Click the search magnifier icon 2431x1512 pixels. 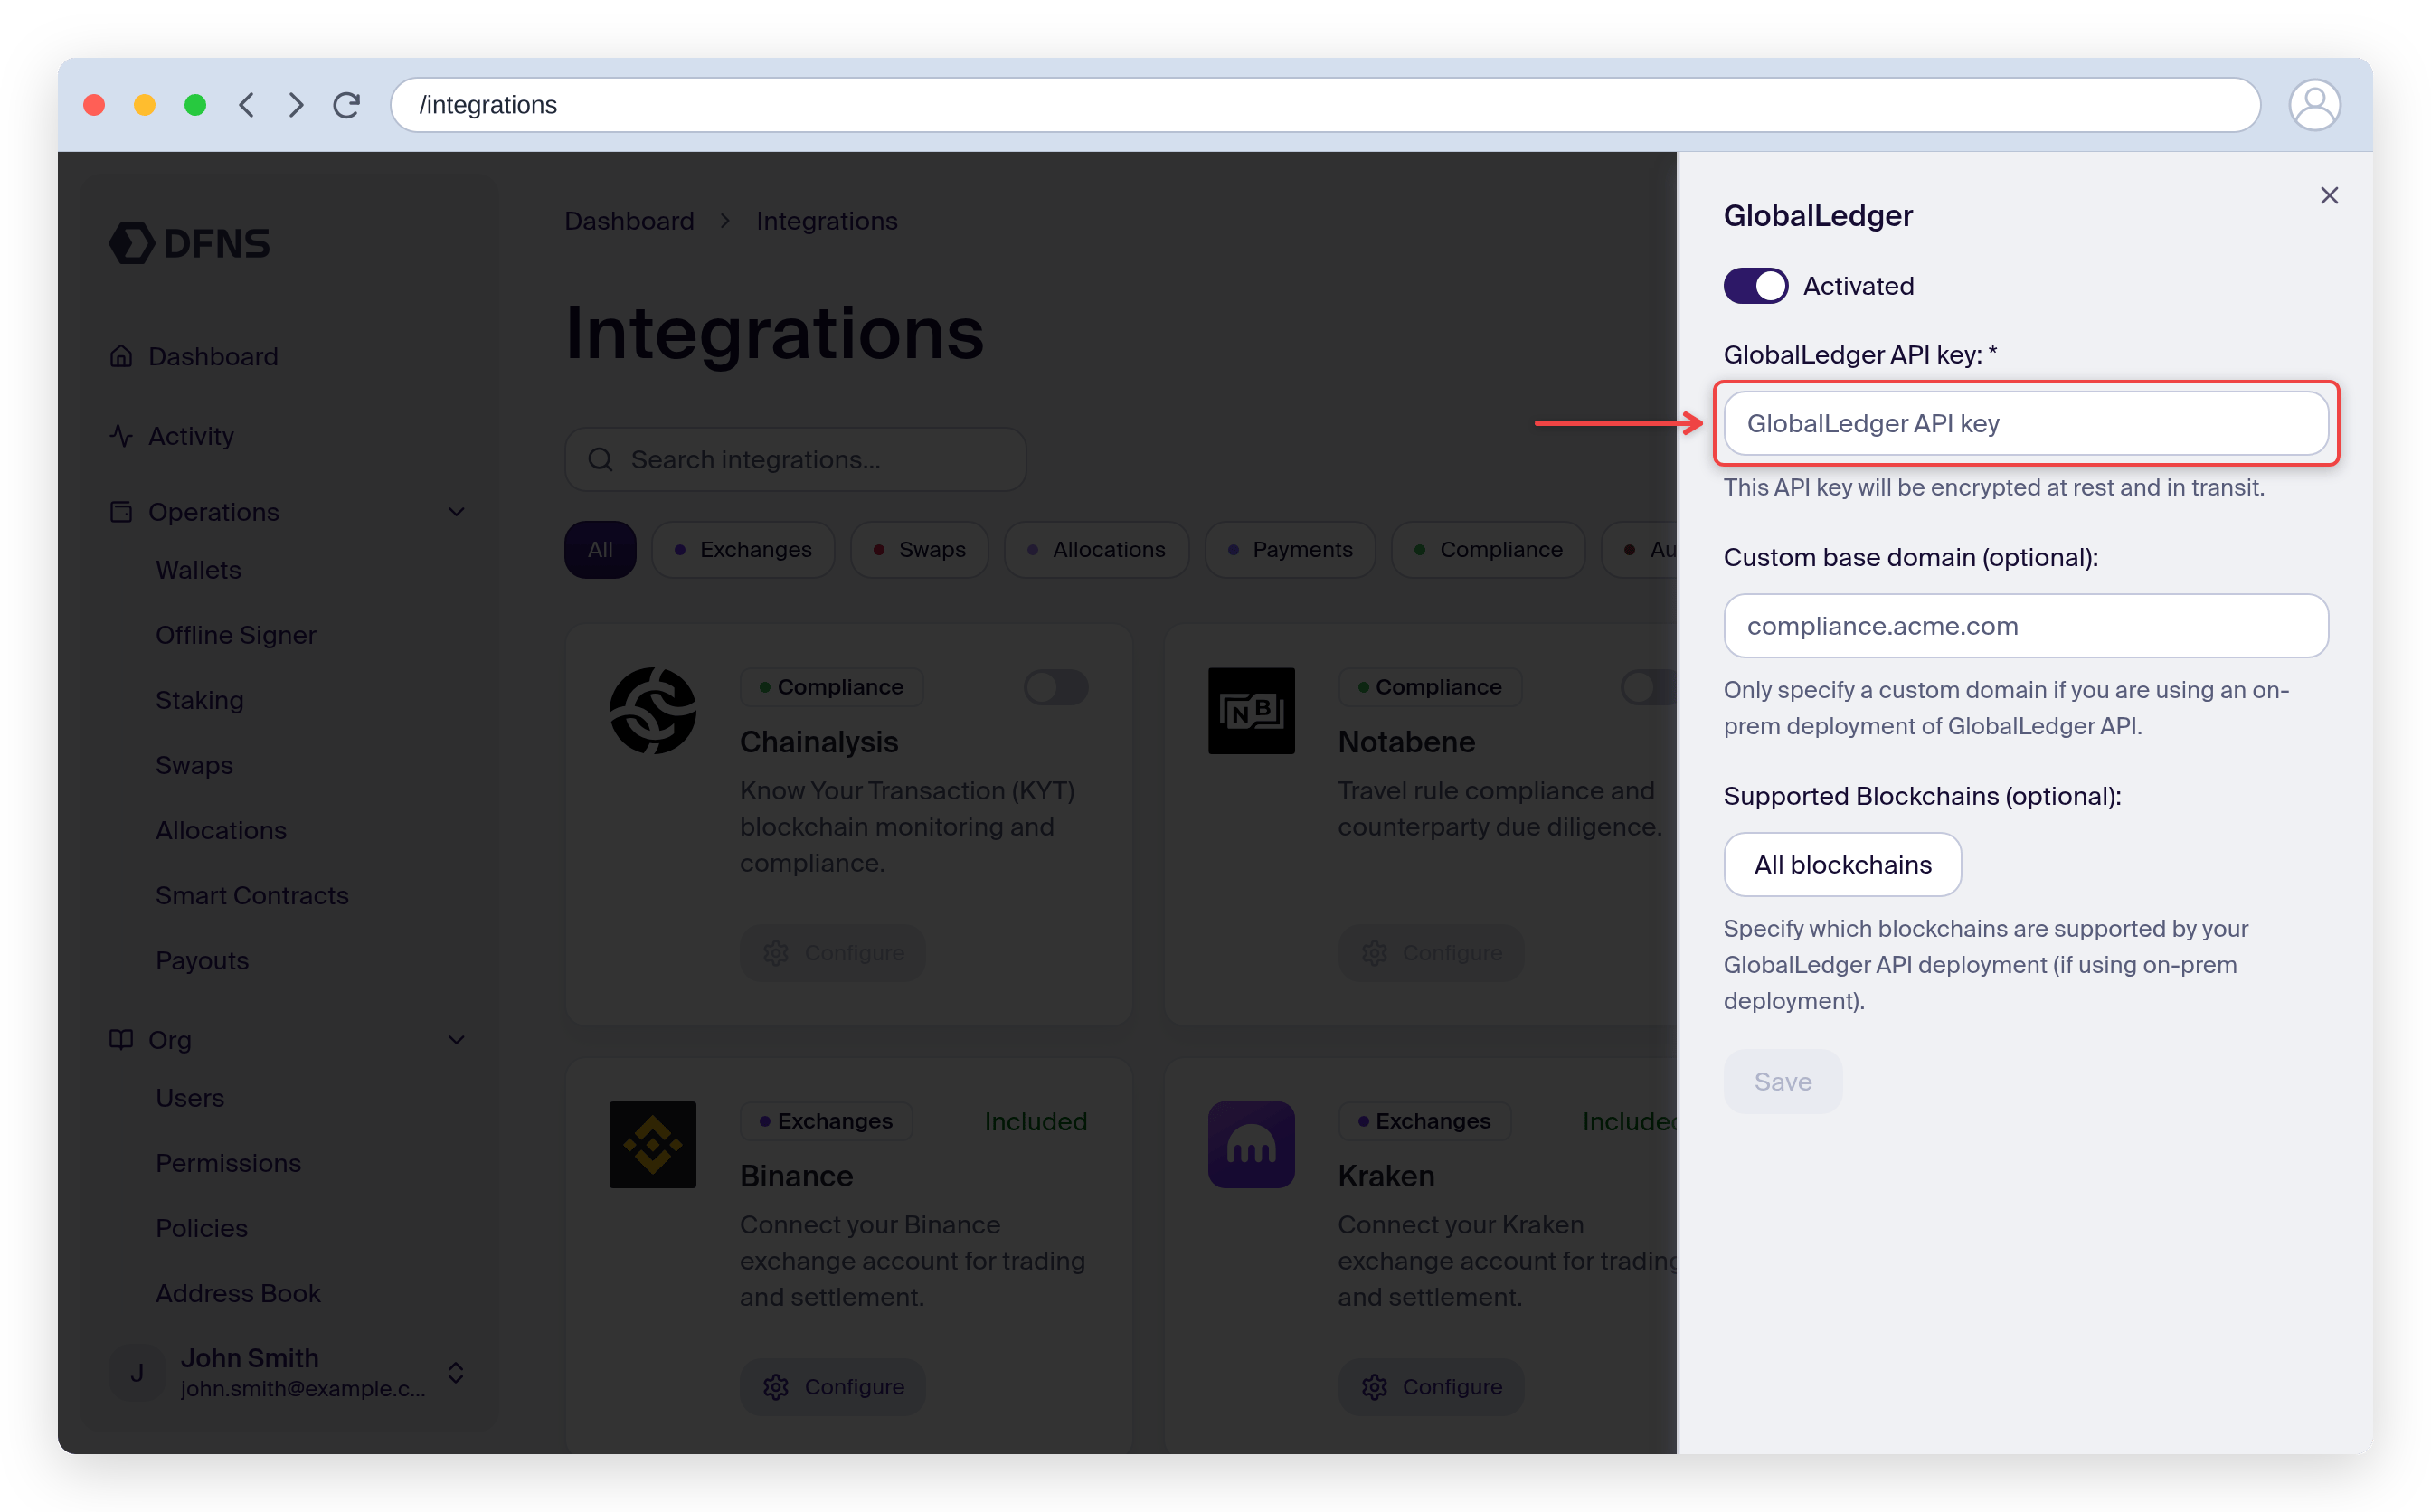coord(600,460)
